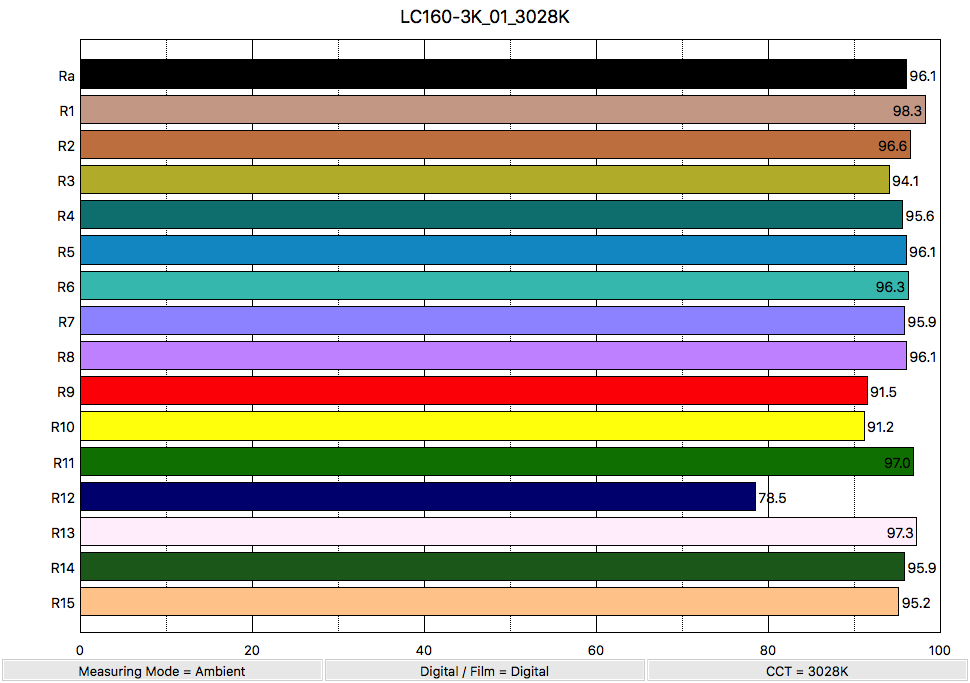
Task: Click the Digital / Film = Digital button
Action: coord(484,671)
